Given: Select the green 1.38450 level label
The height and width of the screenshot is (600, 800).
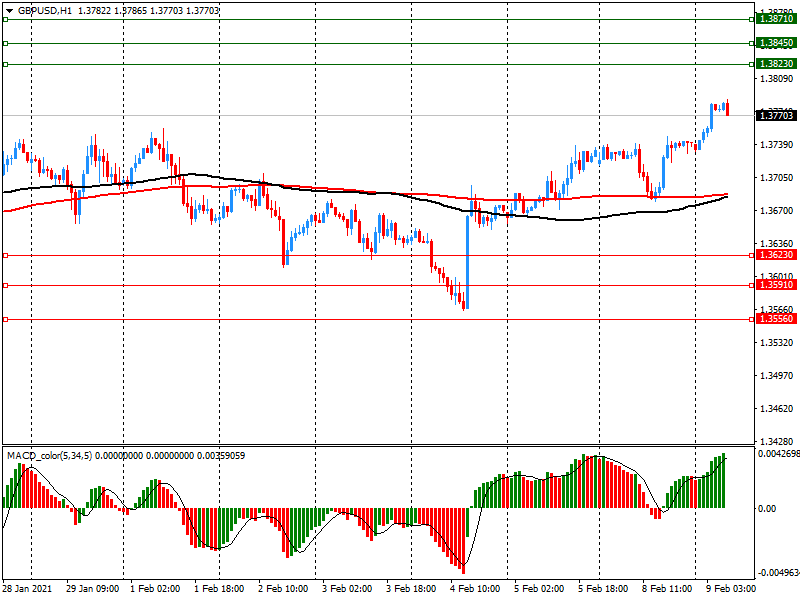Looking at the screenshot, I should [776, 43].
